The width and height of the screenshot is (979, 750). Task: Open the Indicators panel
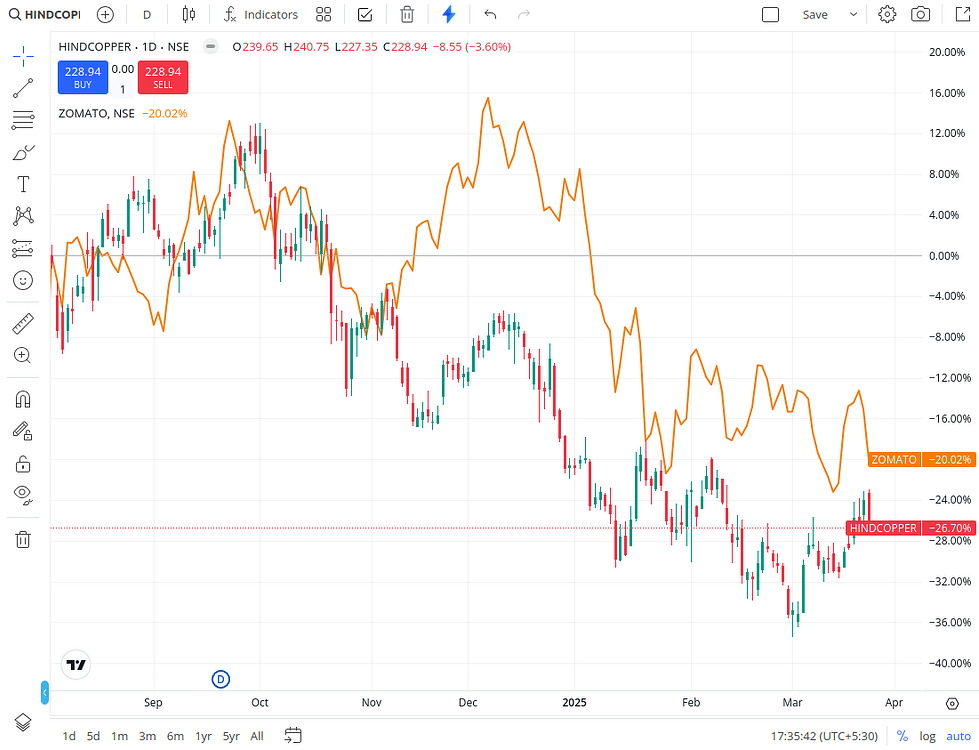click(260, 14)
